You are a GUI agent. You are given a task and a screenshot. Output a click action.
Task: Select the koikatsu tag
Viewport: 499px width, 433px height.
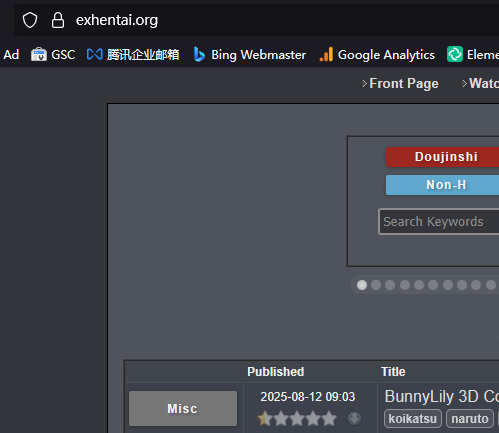pos(413,418)
